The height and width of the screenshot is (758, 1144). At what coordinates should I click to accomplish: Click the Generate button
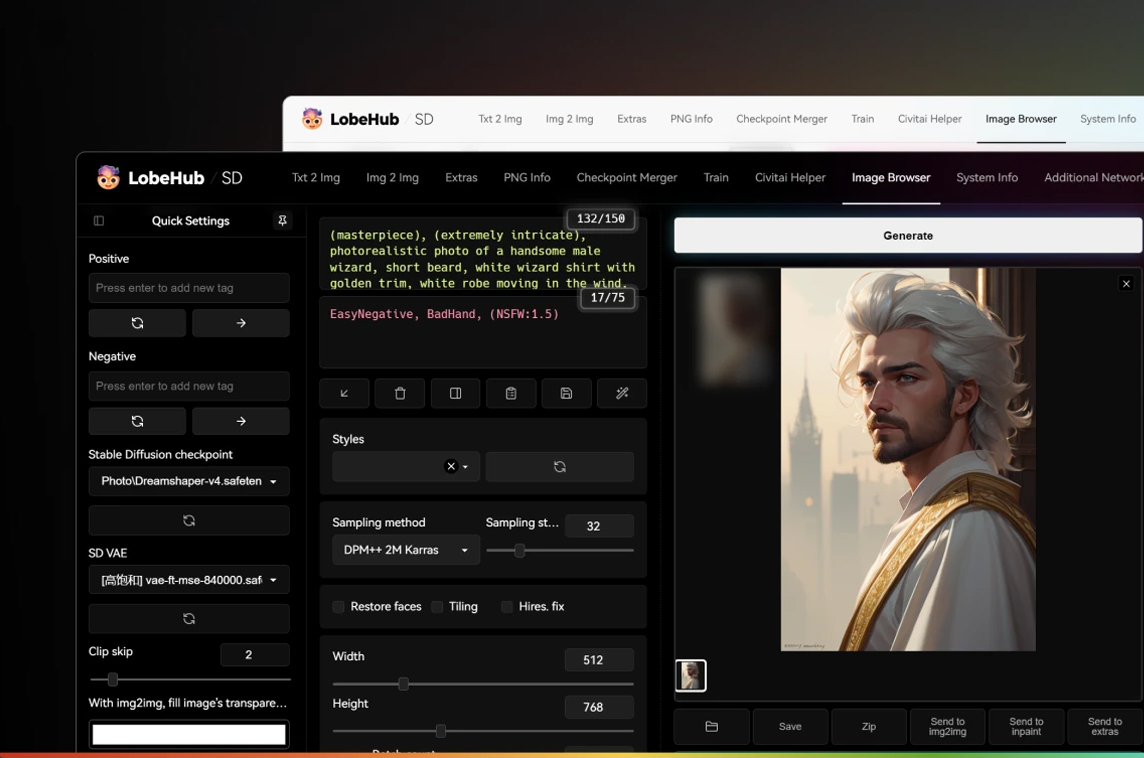[908, 236]
